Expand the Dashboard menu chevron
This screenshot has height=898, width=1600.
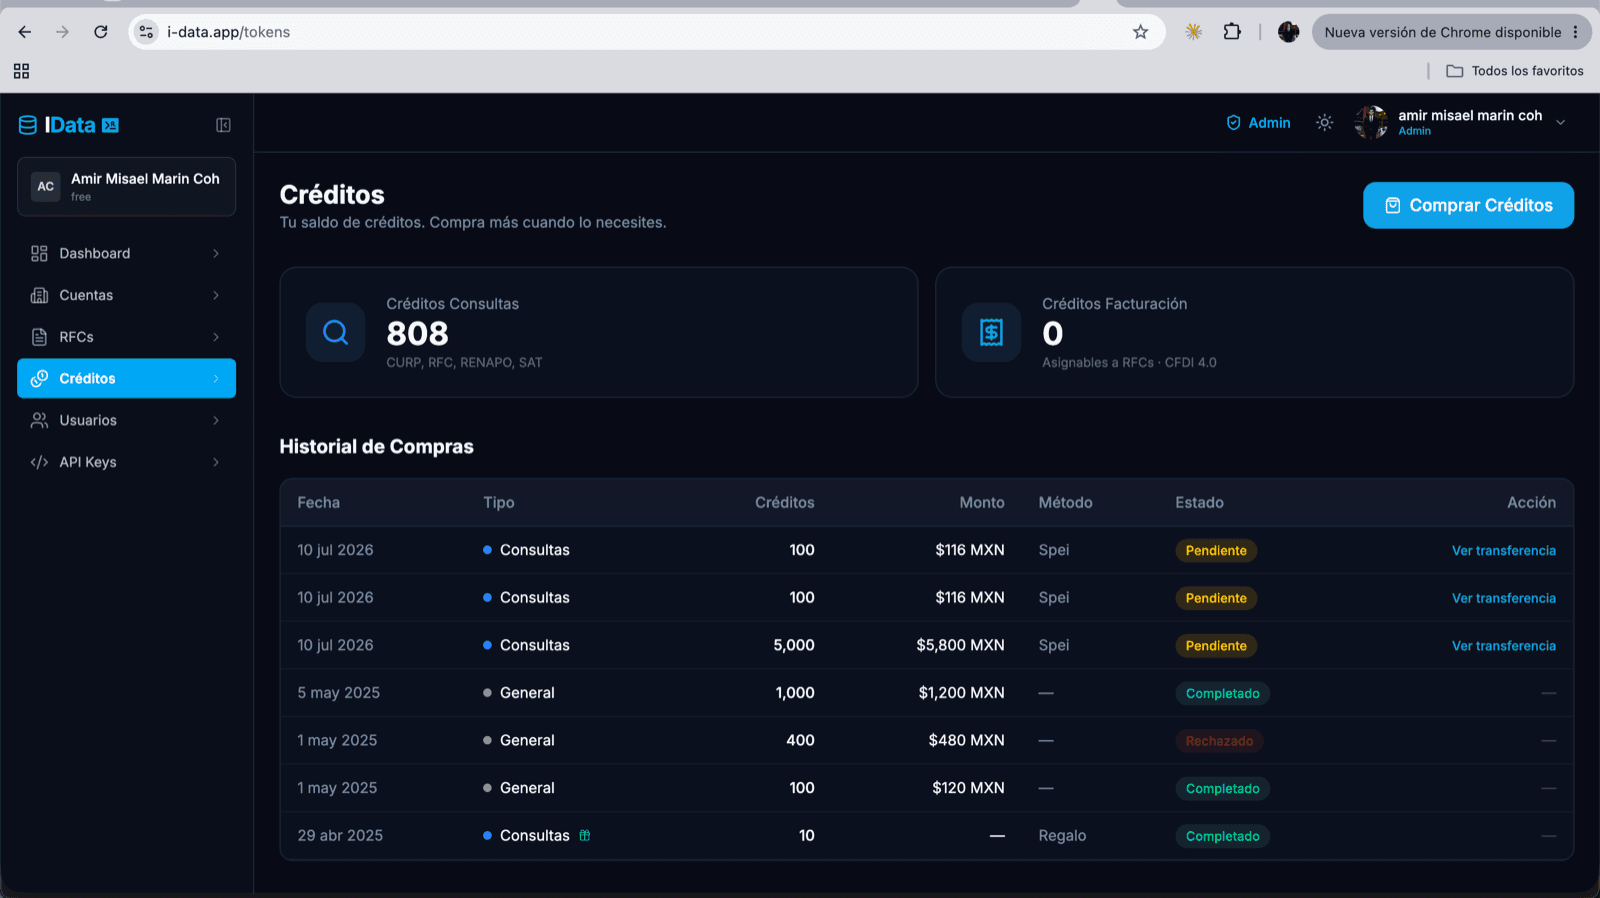[216, 253]
